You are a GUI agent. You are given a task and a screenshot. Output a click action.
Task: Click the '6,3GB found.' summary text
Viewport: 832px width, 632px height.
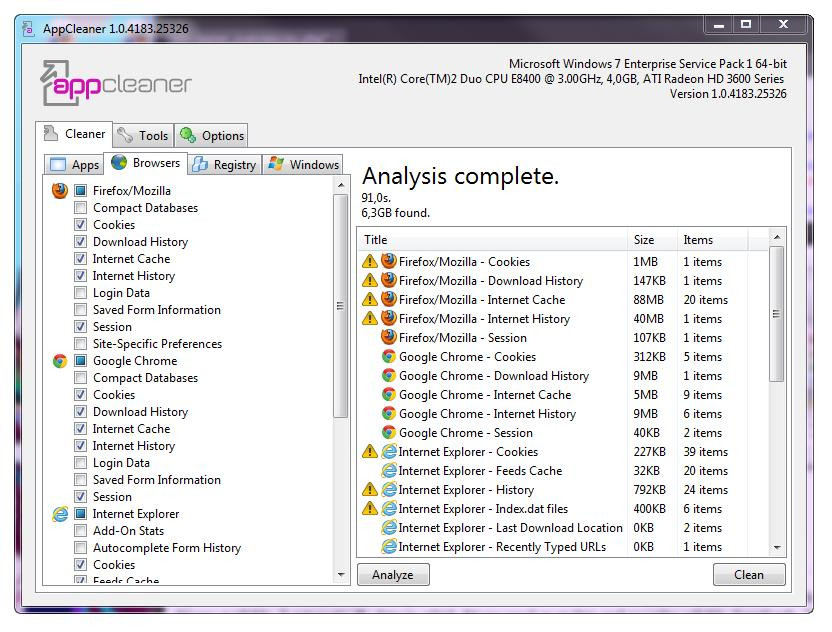[395, 213]
